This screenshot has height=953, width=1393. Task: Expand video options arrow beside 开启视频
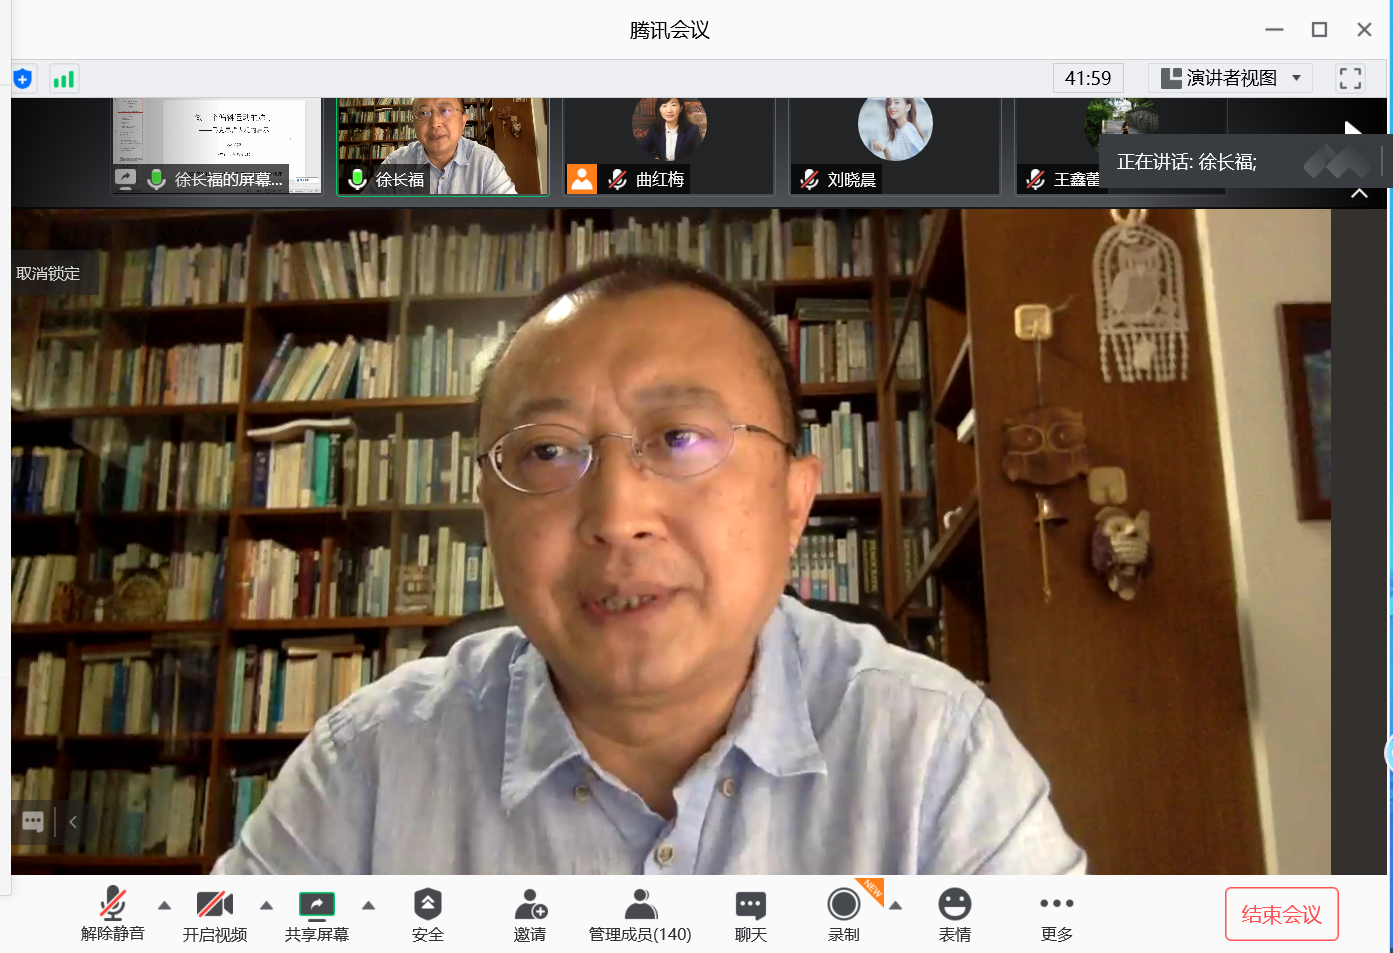[266, 906]
